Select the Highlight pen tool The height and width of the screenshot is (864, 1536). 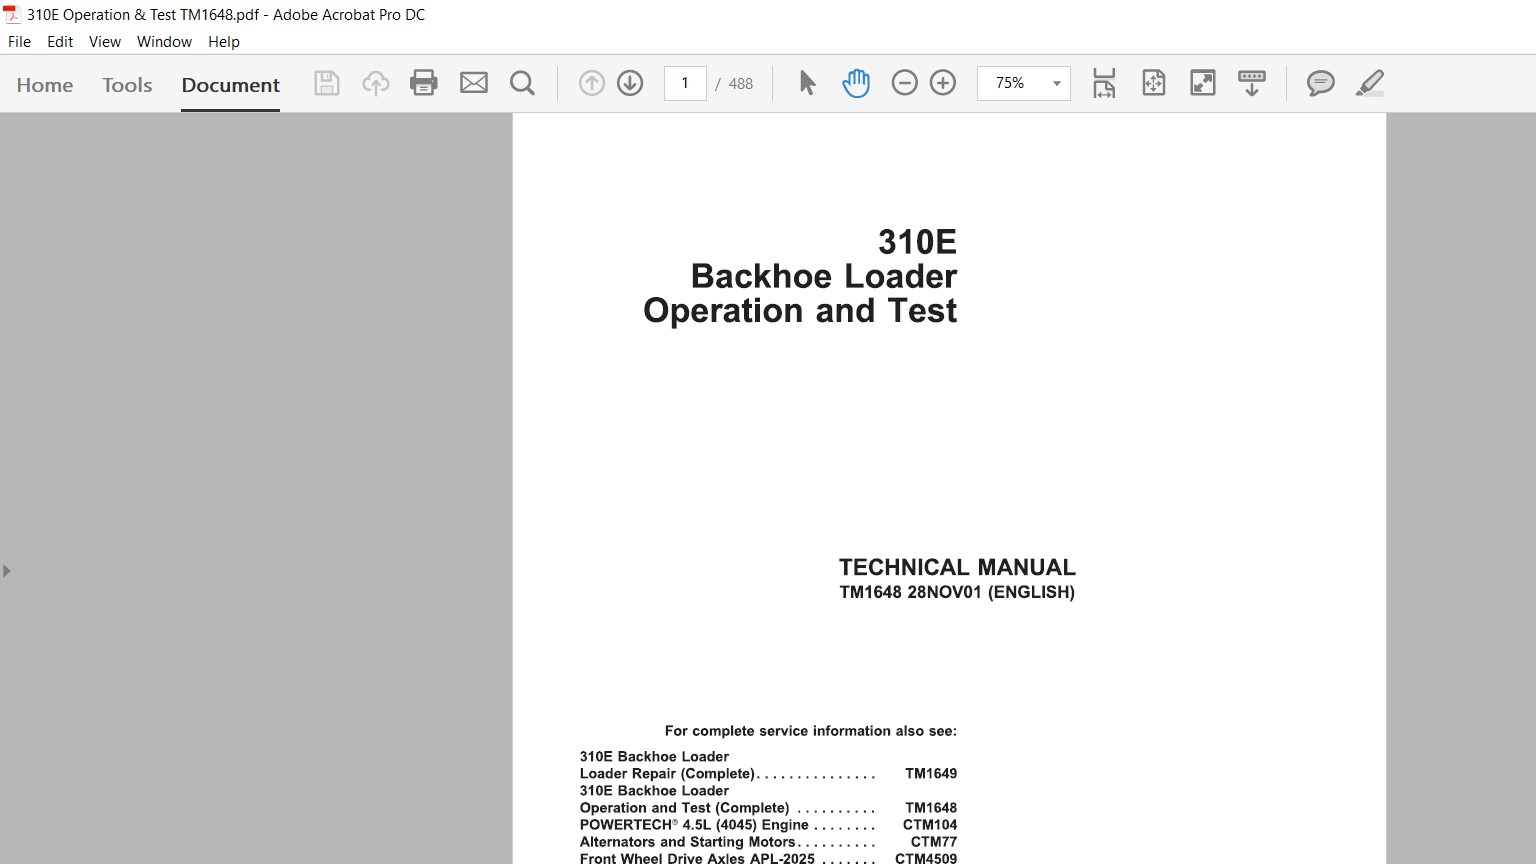pos(1370,83)
